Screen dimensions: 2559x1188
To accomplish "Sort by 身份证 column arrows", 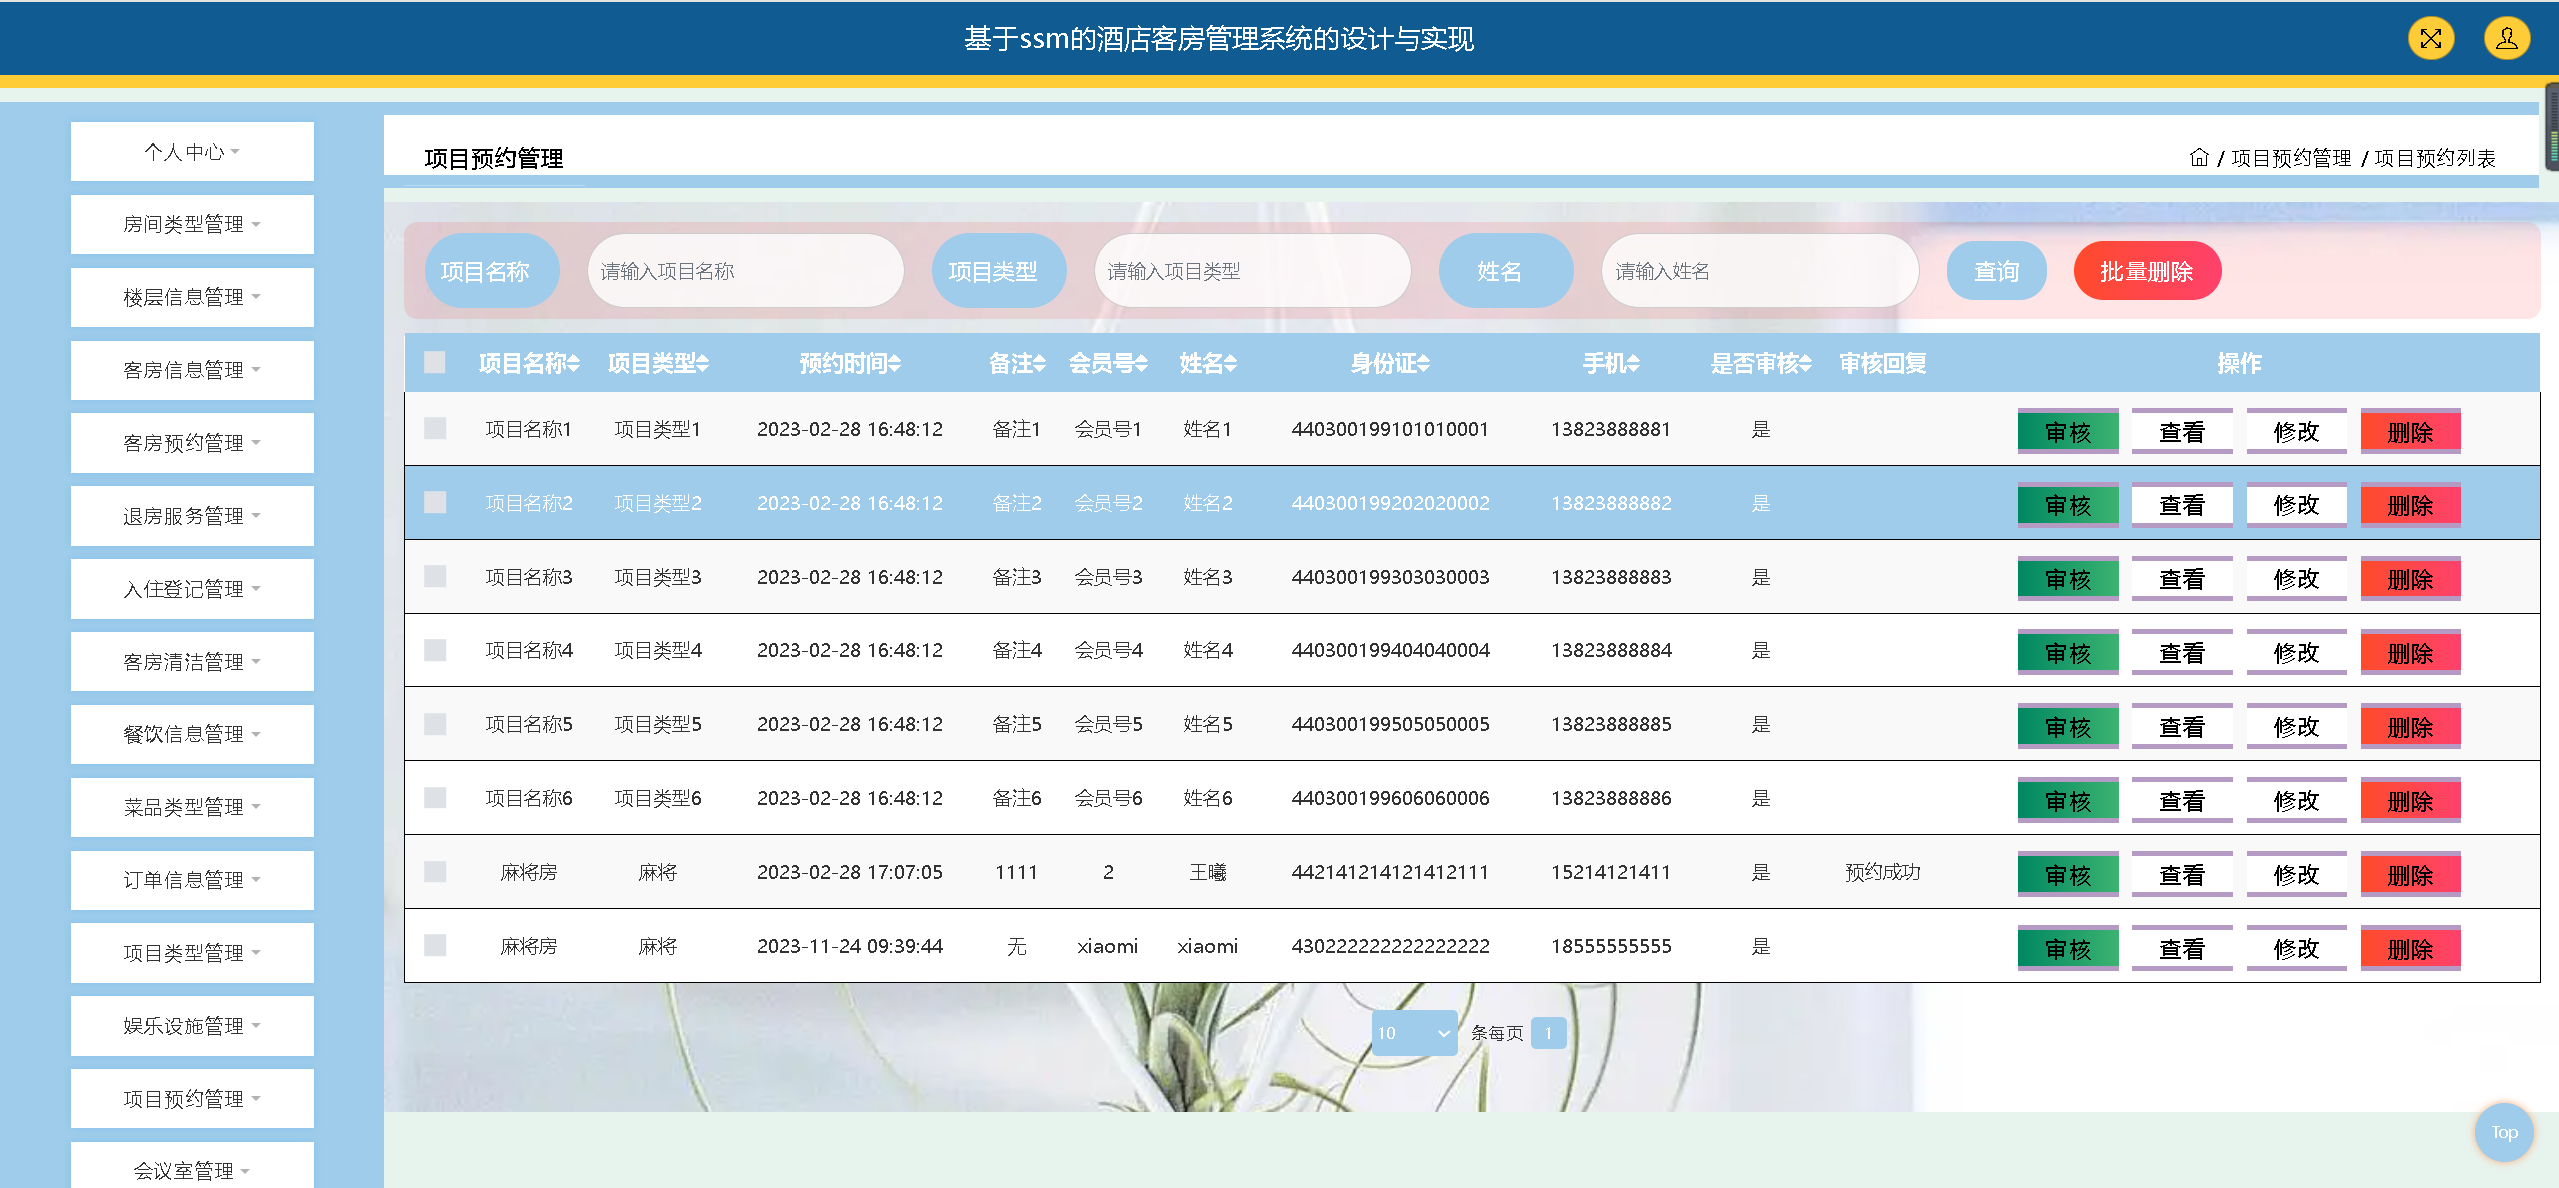I will click(x=1424, y=364).
